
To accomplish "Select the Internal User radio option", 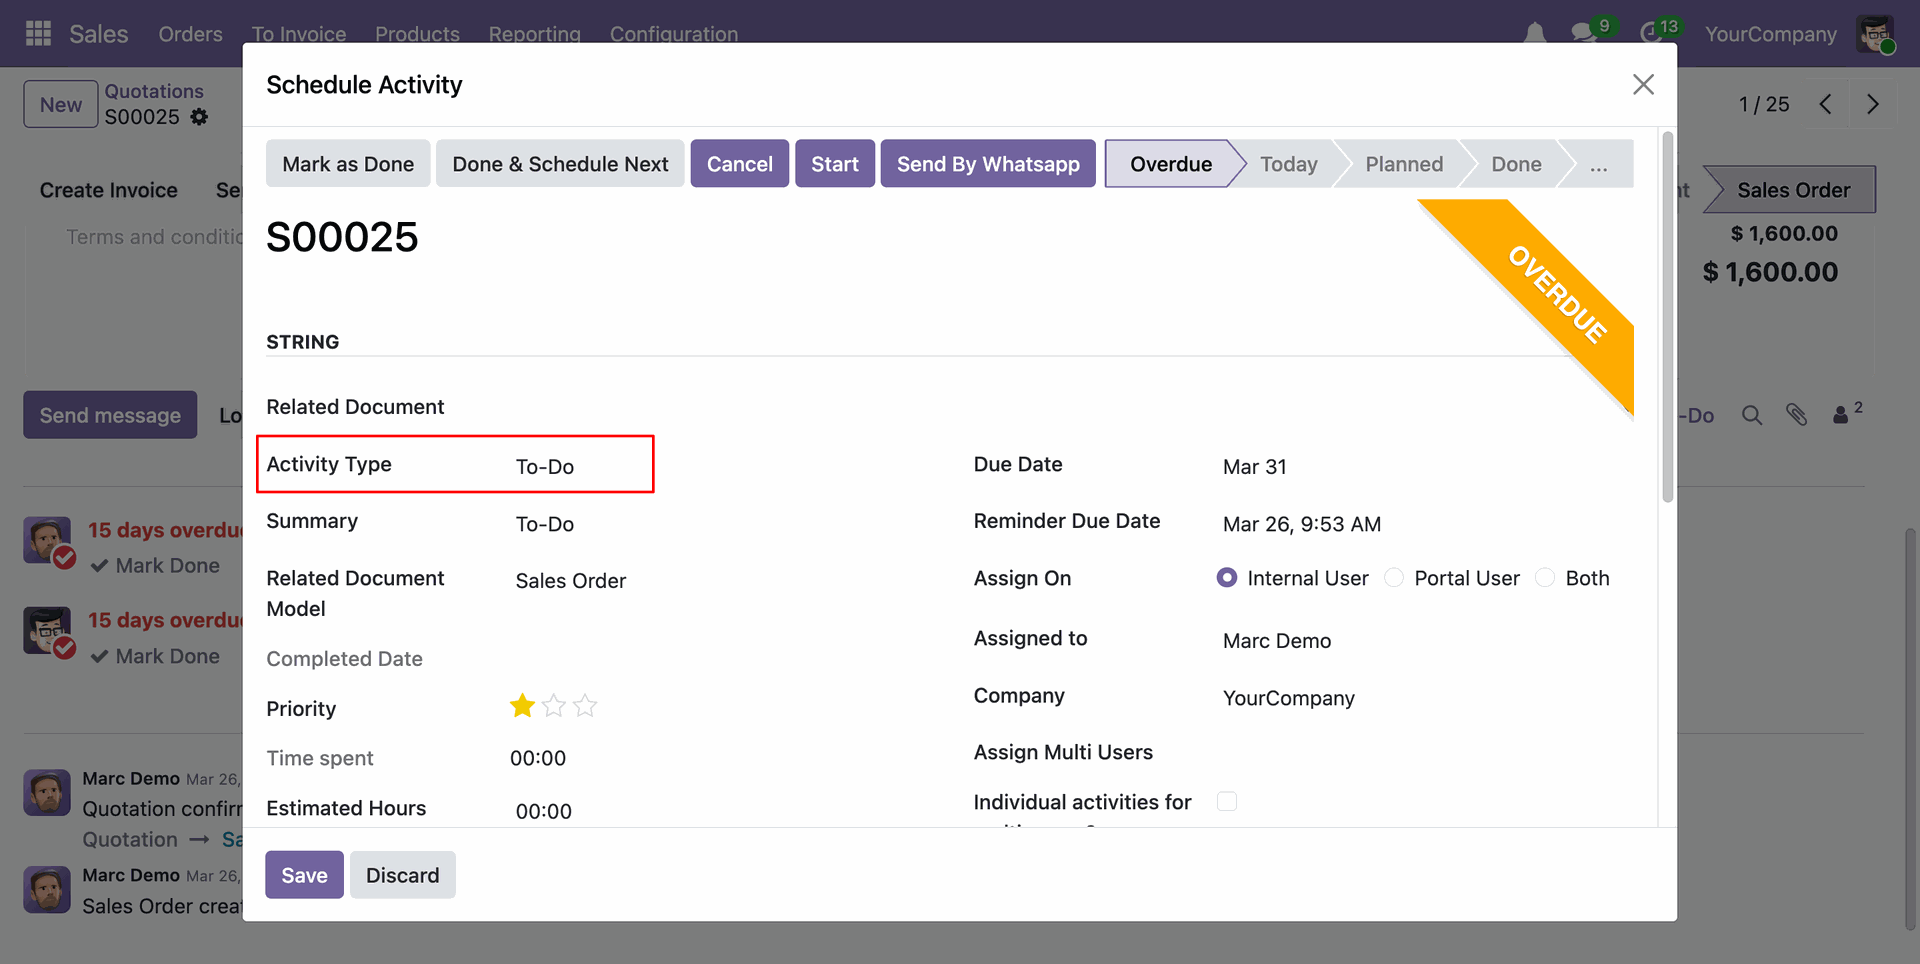I will [1227, 578].
